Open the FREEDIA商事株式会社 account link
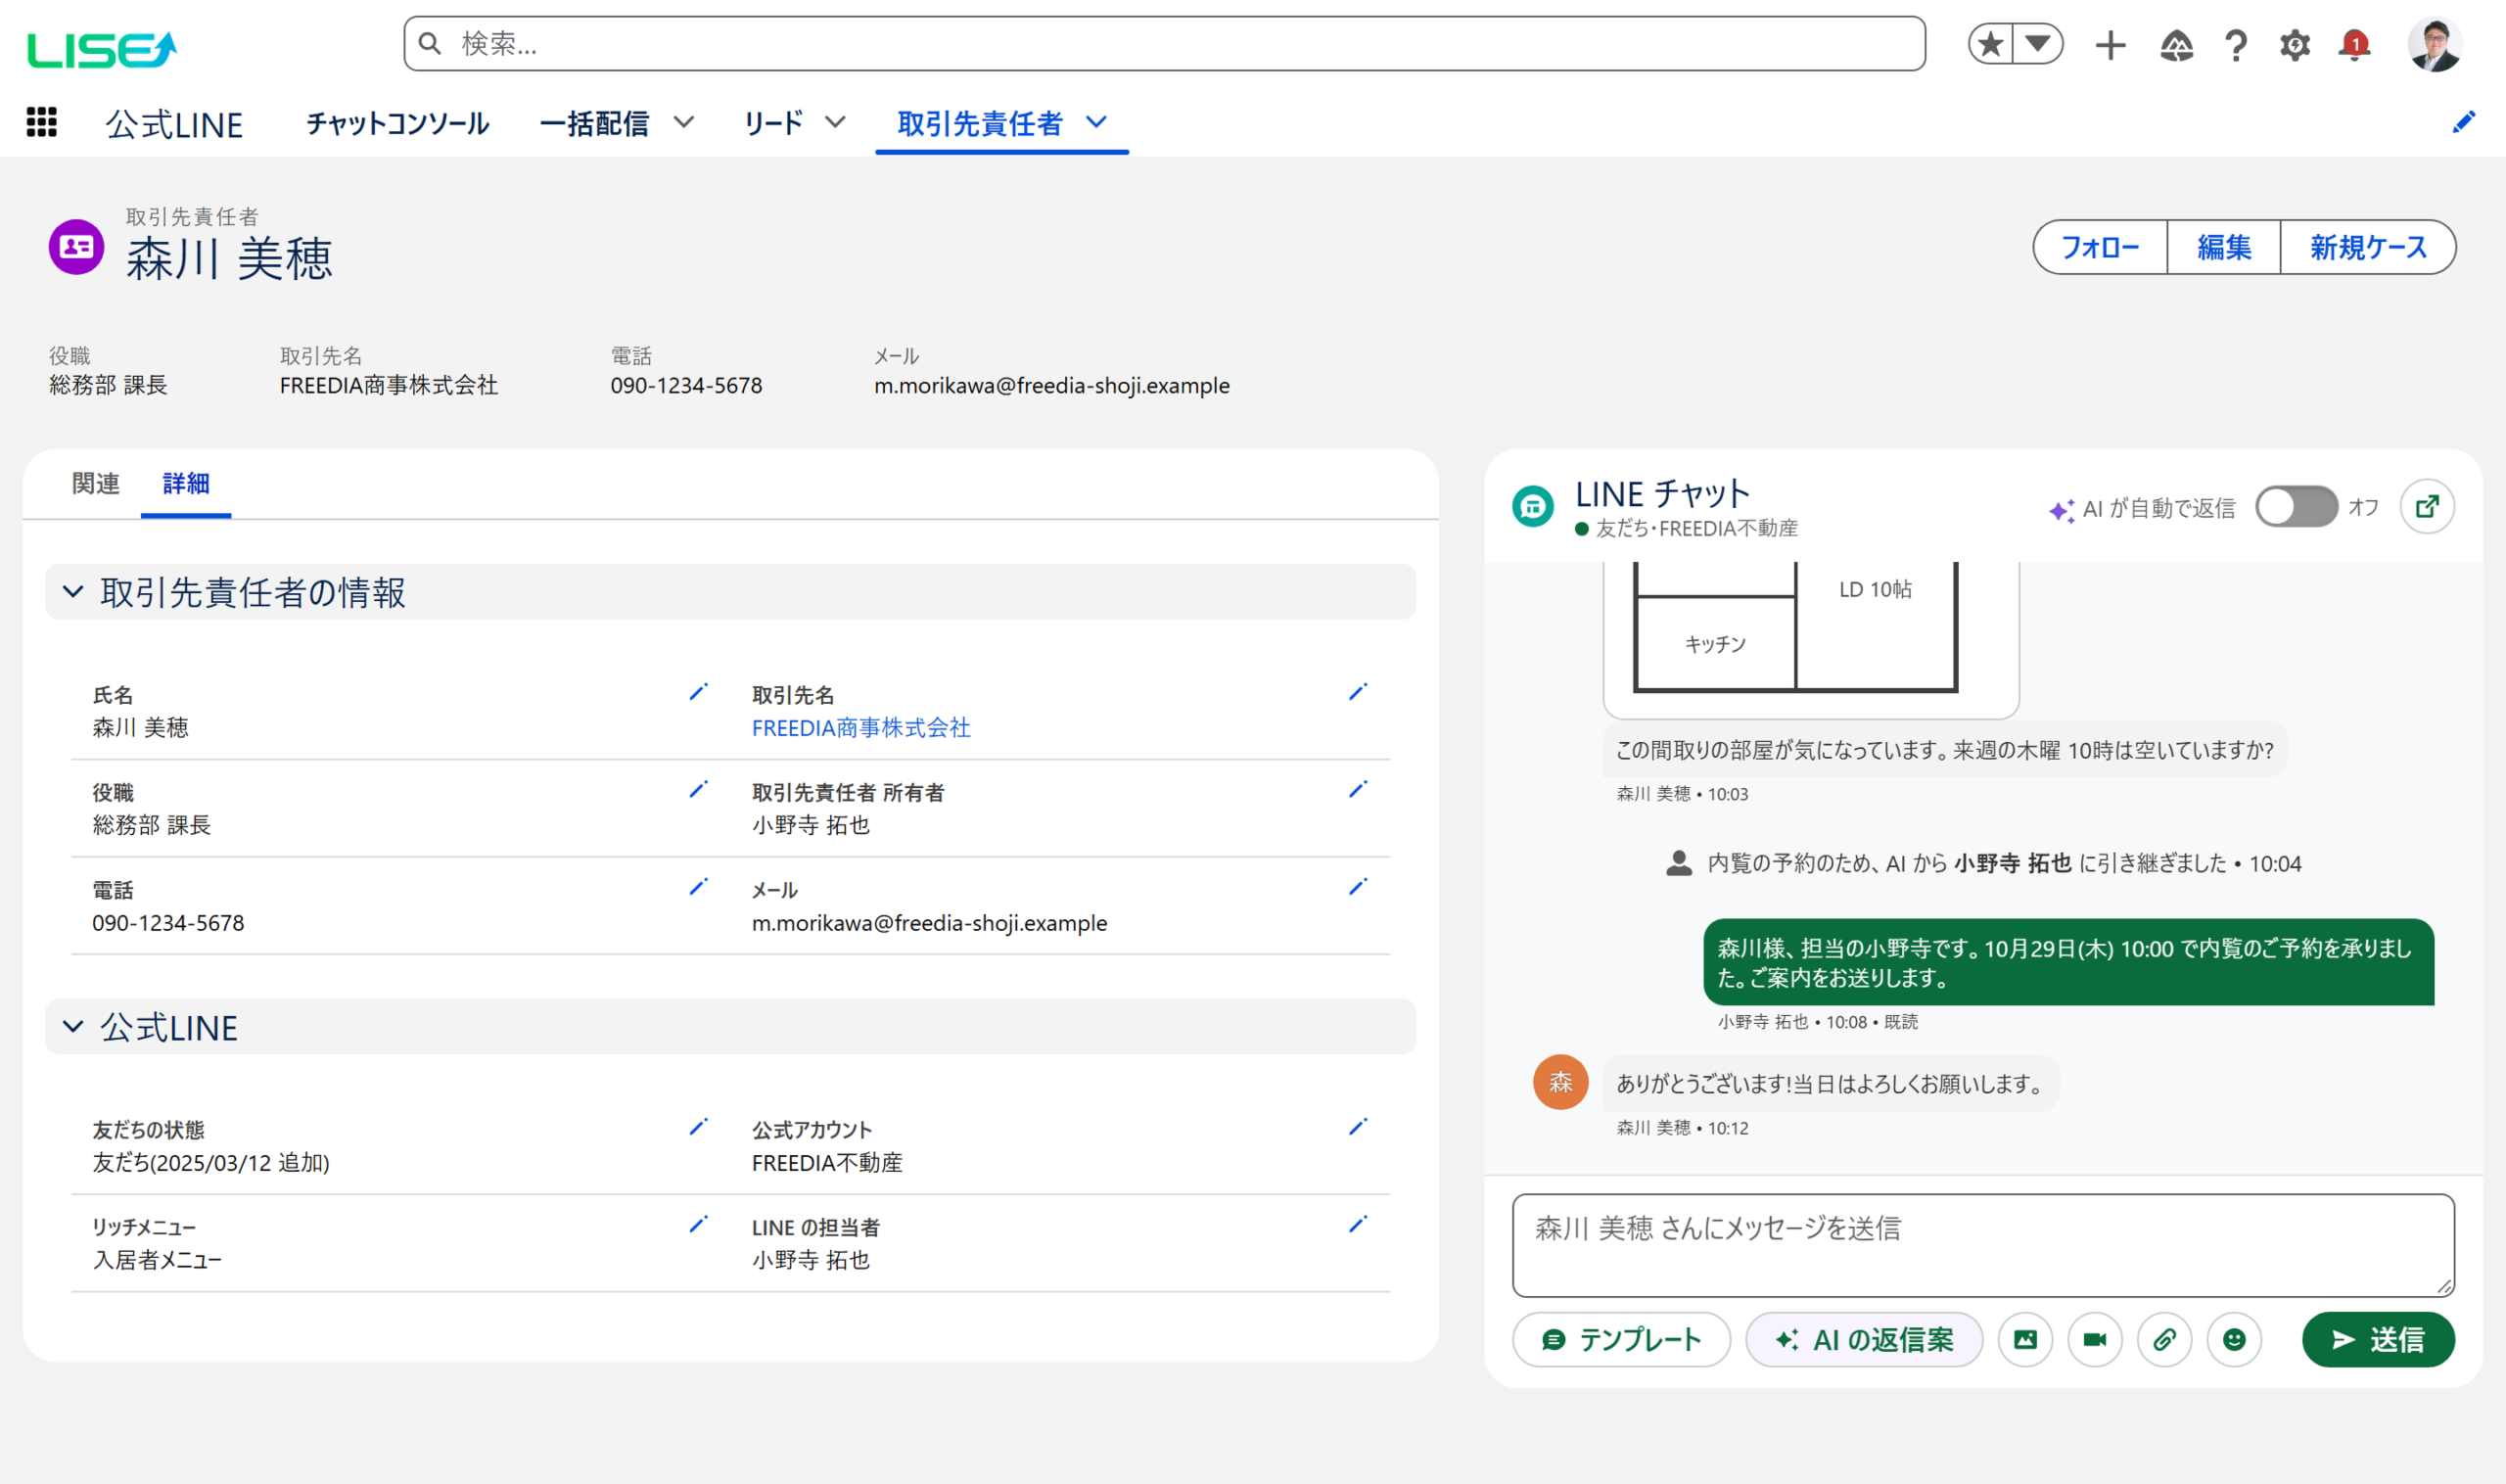Viewport: 2506px width, 1484px height. (861, 728)
